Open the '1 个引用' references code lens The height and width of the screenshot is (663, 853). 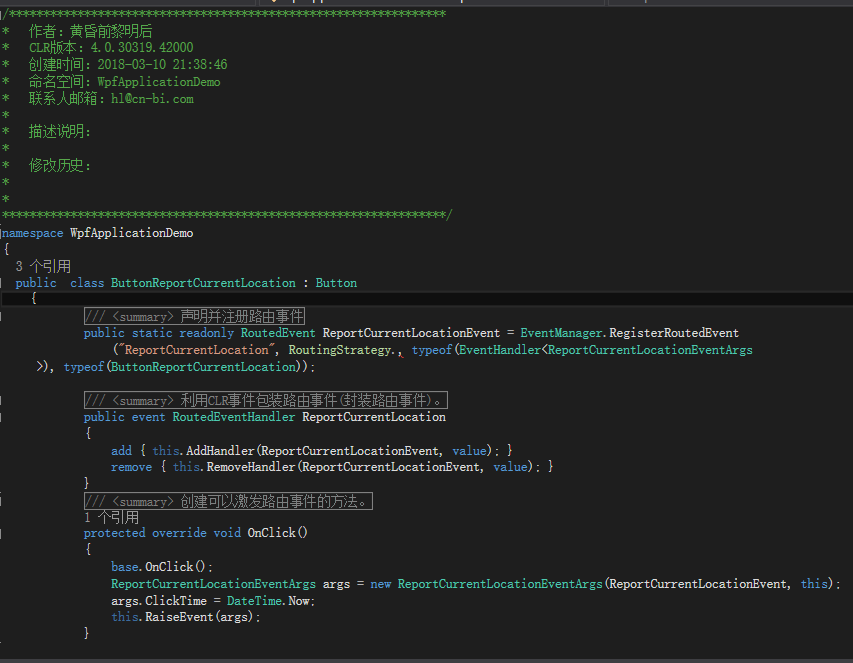point(112,517)
